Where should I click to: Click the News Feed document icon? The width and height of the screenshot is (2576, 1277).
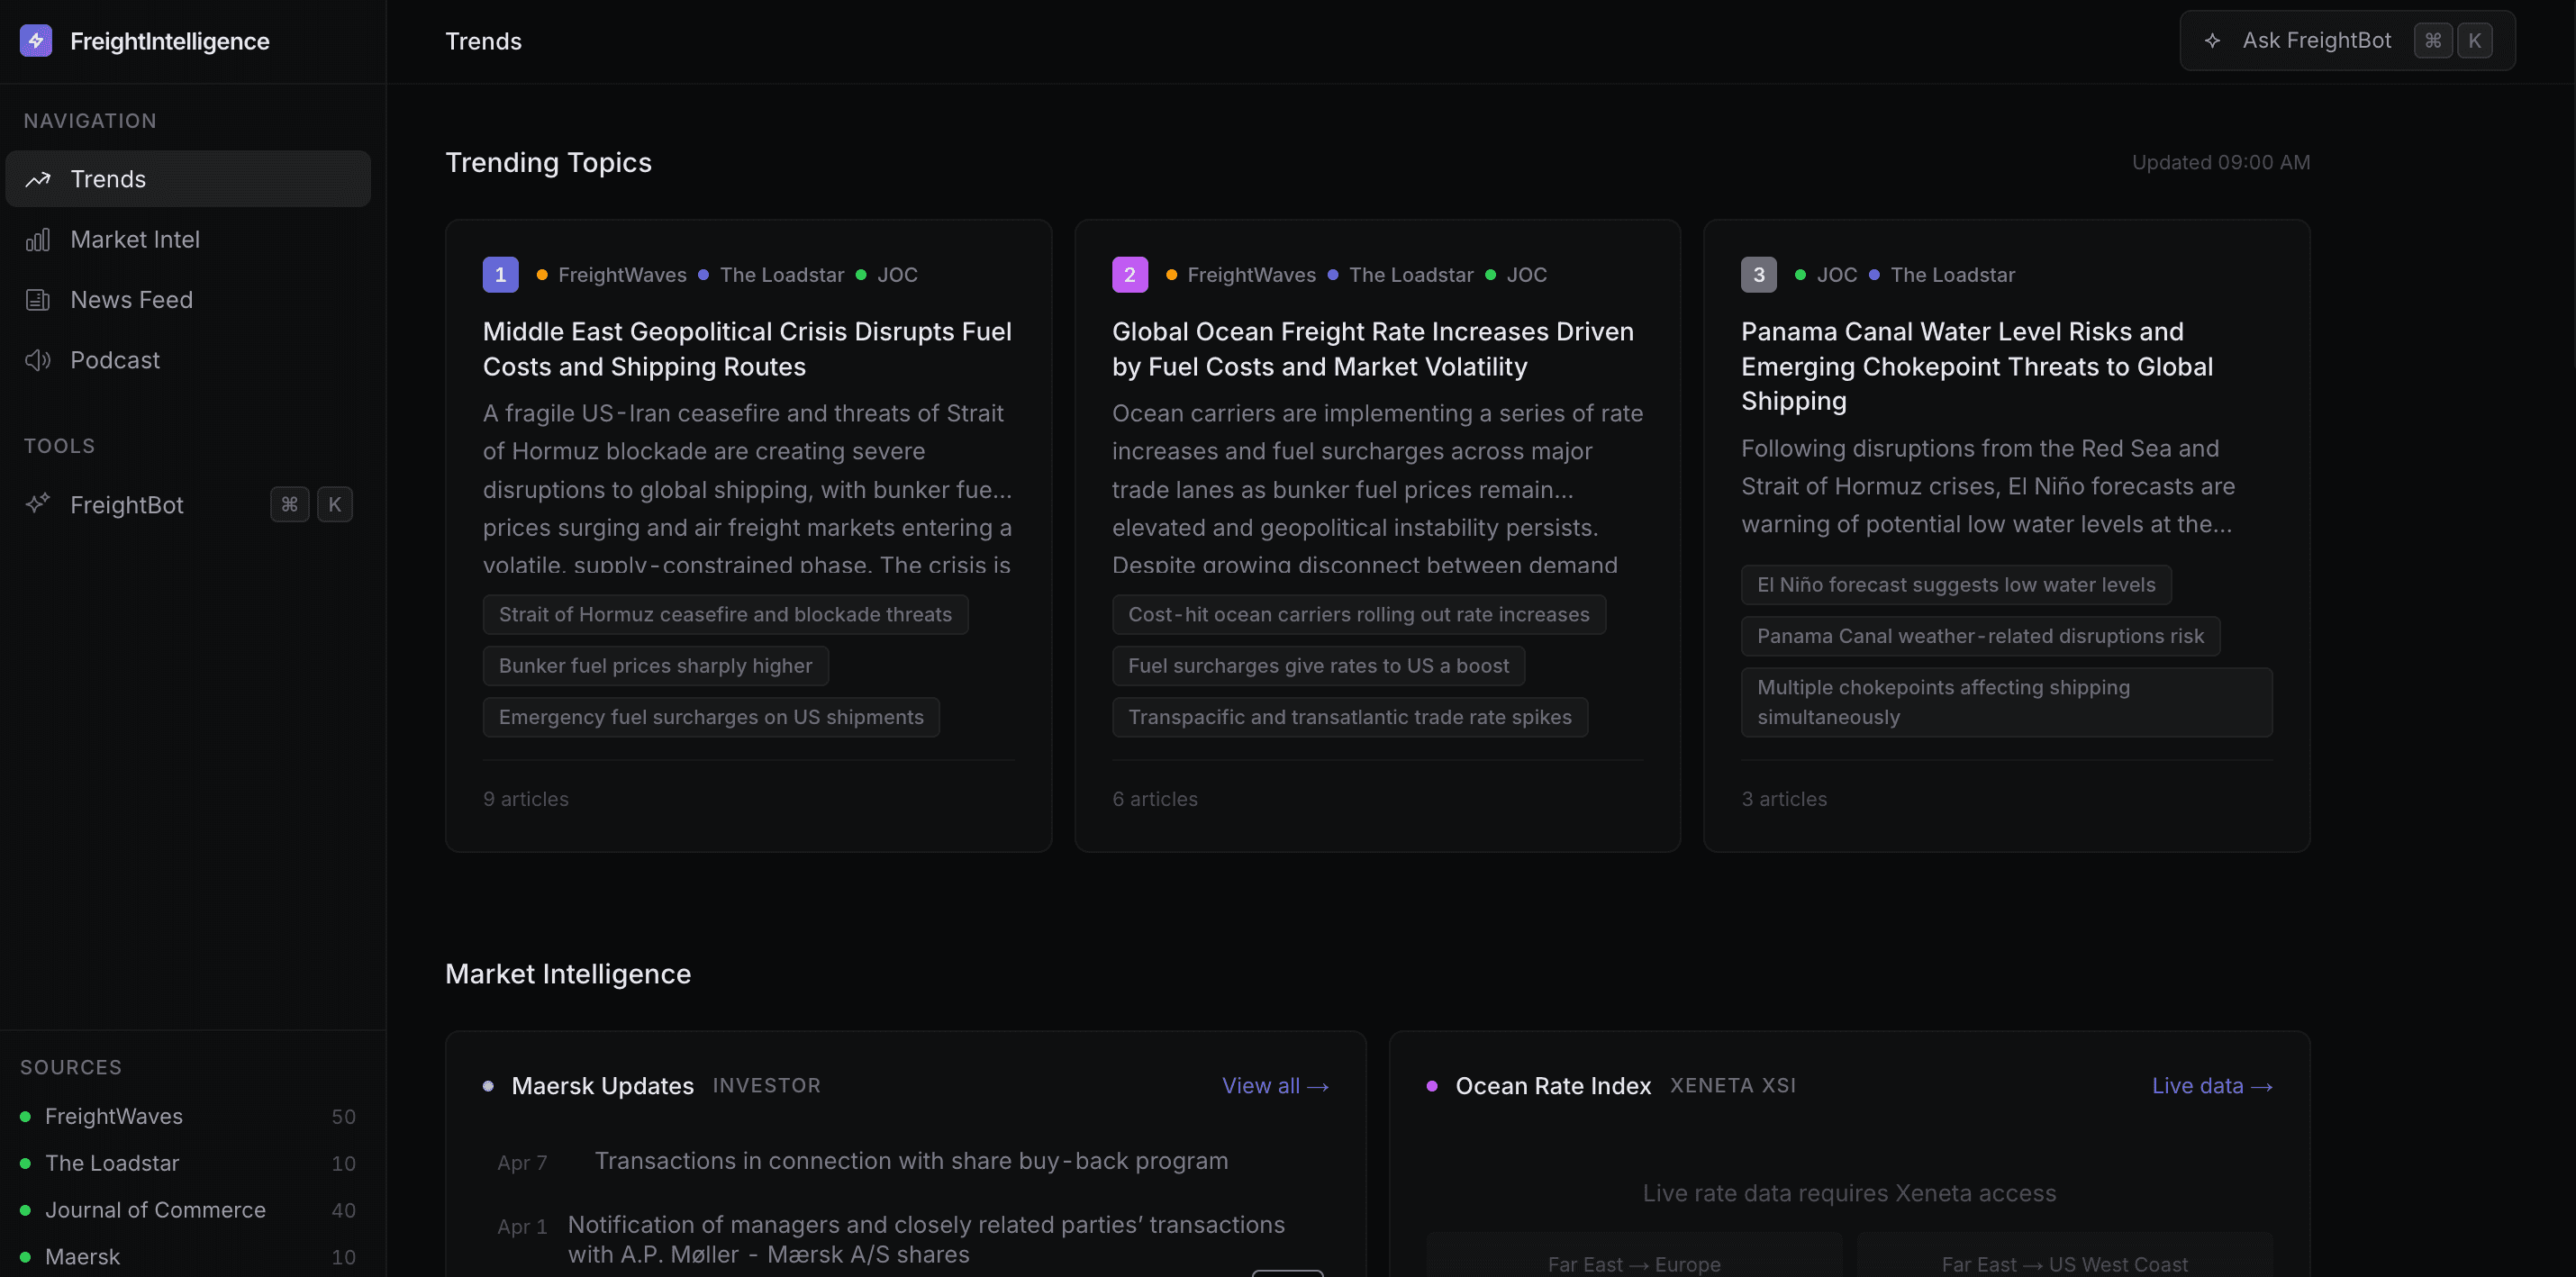(x=38, y=299)
